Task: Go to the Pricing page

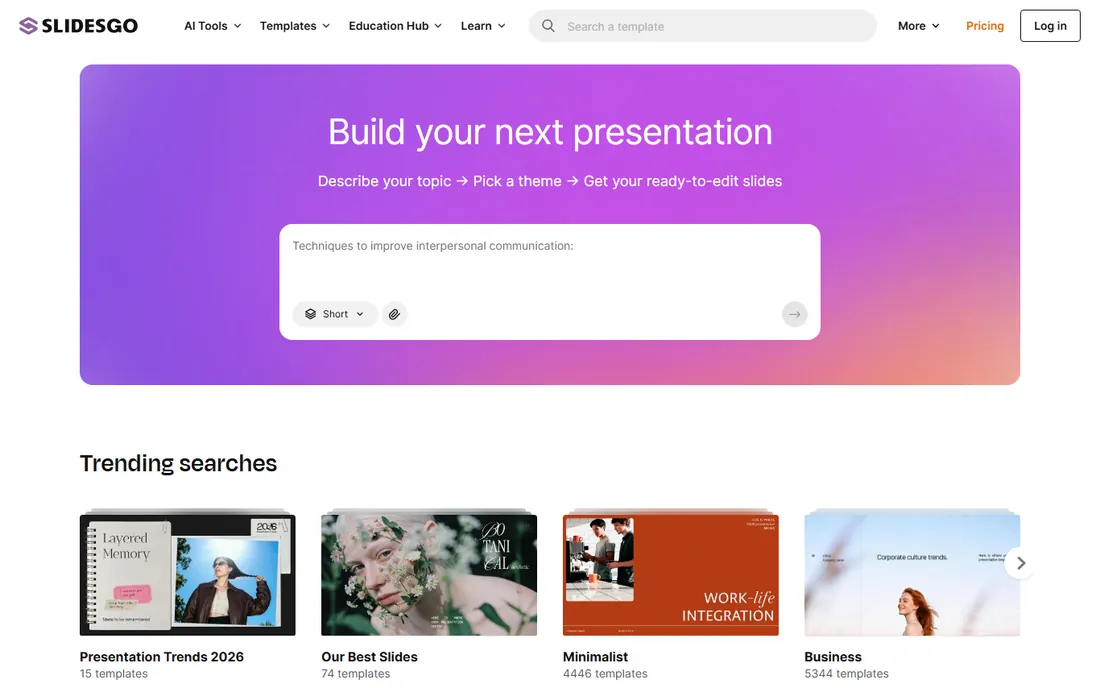Action: coord(984,26)
